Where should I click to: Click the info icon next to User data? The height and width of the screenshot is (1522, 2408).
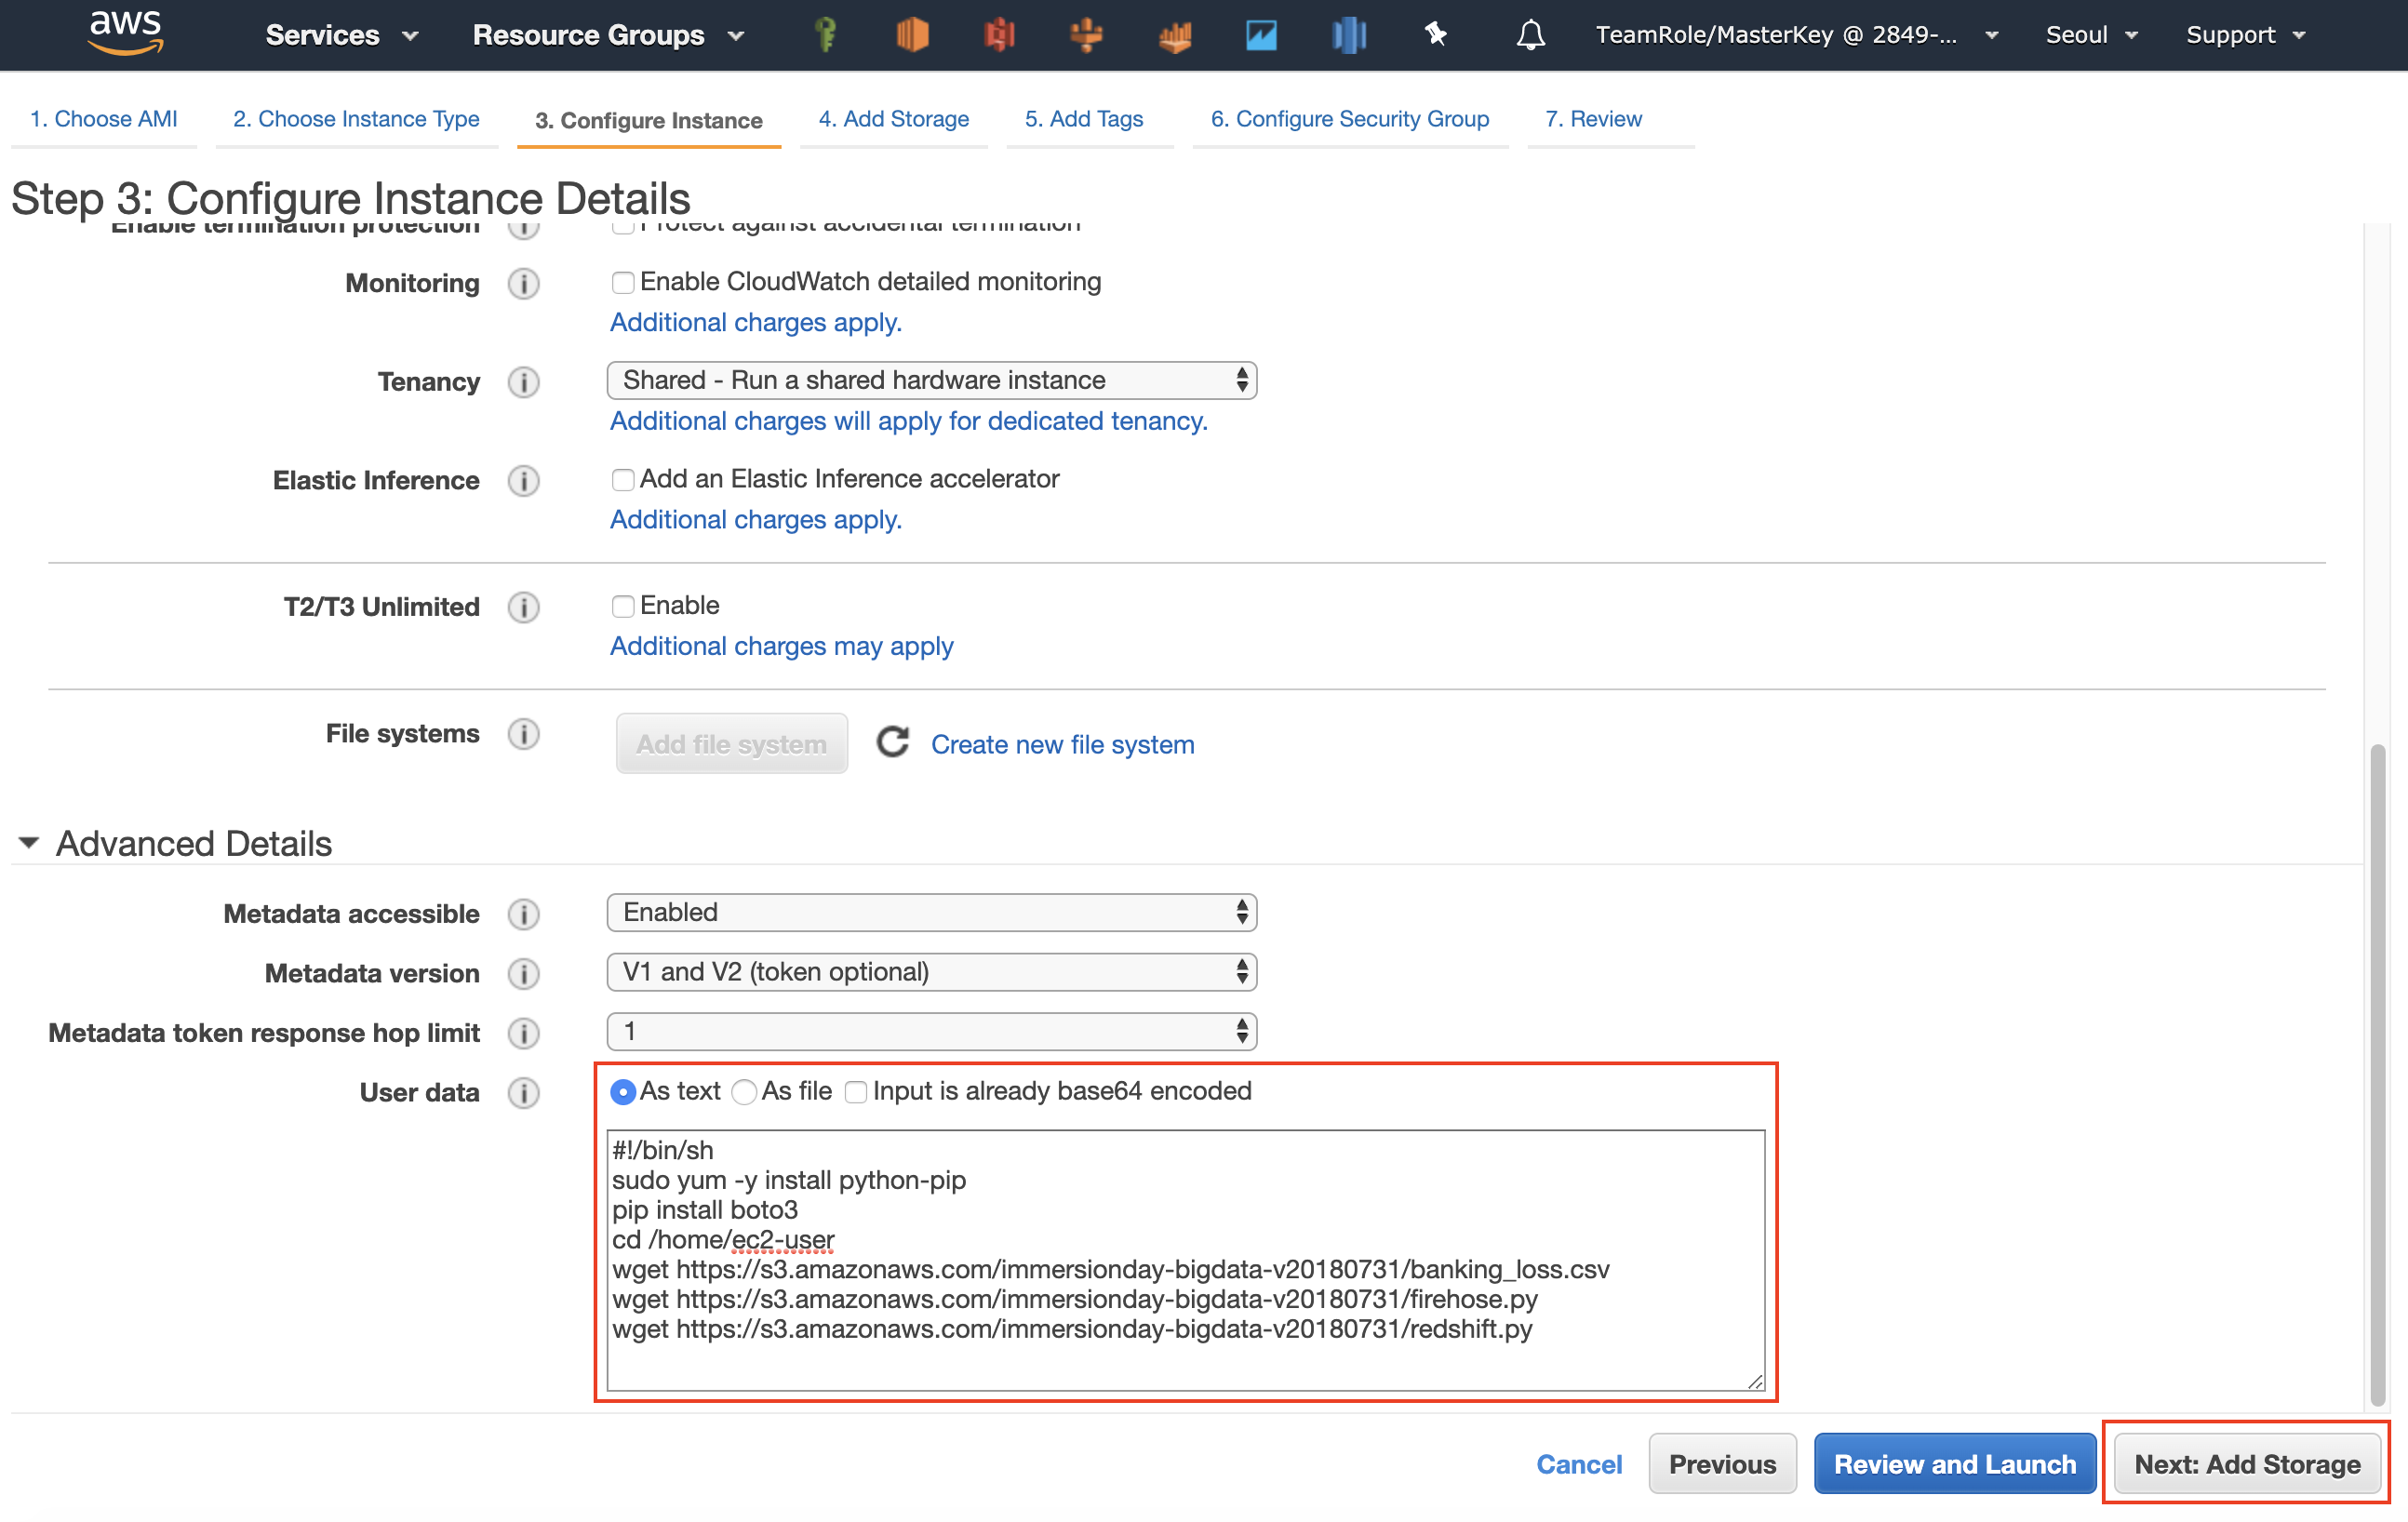(x=523, y=1092)
